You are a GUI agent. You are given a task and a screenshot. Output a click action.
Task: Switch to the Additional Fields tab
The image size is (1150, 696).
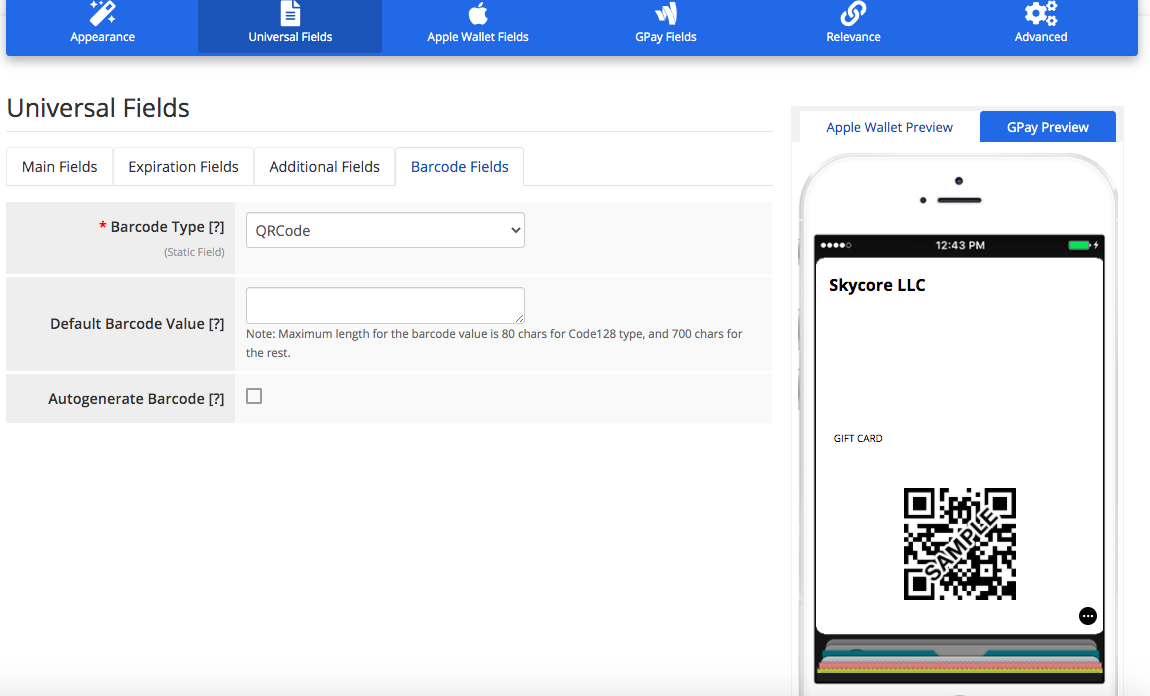click(324, 166)
